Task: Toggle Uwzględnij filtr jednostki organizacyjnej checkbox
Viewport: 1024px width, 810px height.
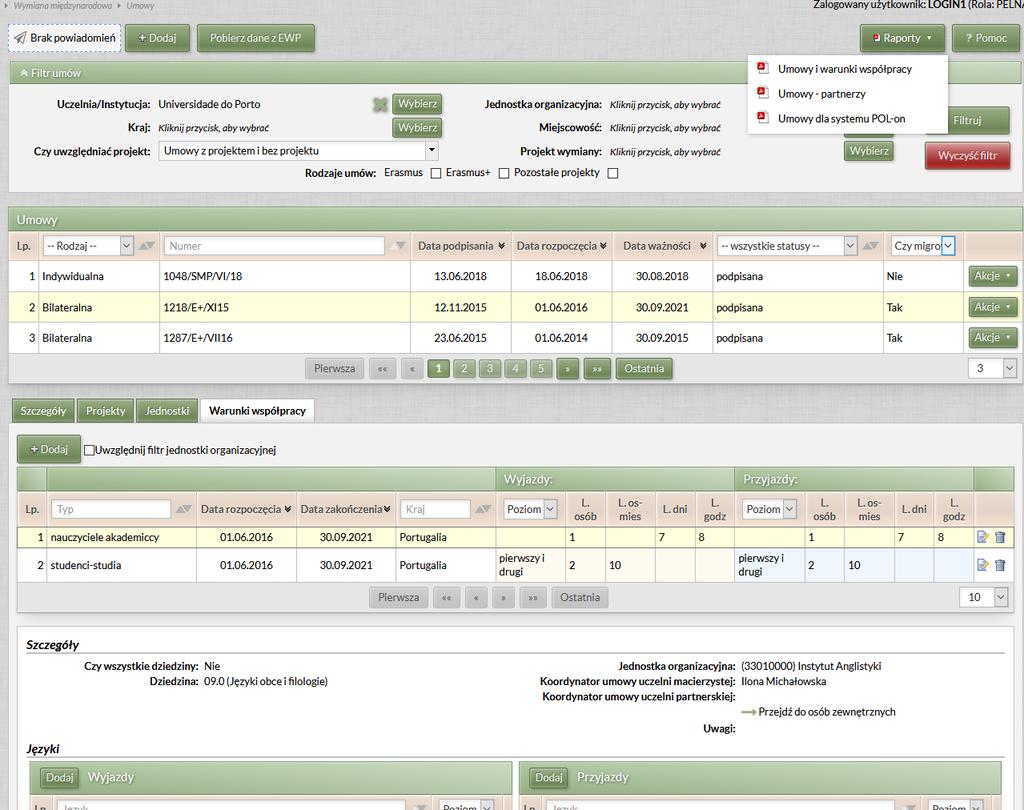Action: click(x=89, y=450)
